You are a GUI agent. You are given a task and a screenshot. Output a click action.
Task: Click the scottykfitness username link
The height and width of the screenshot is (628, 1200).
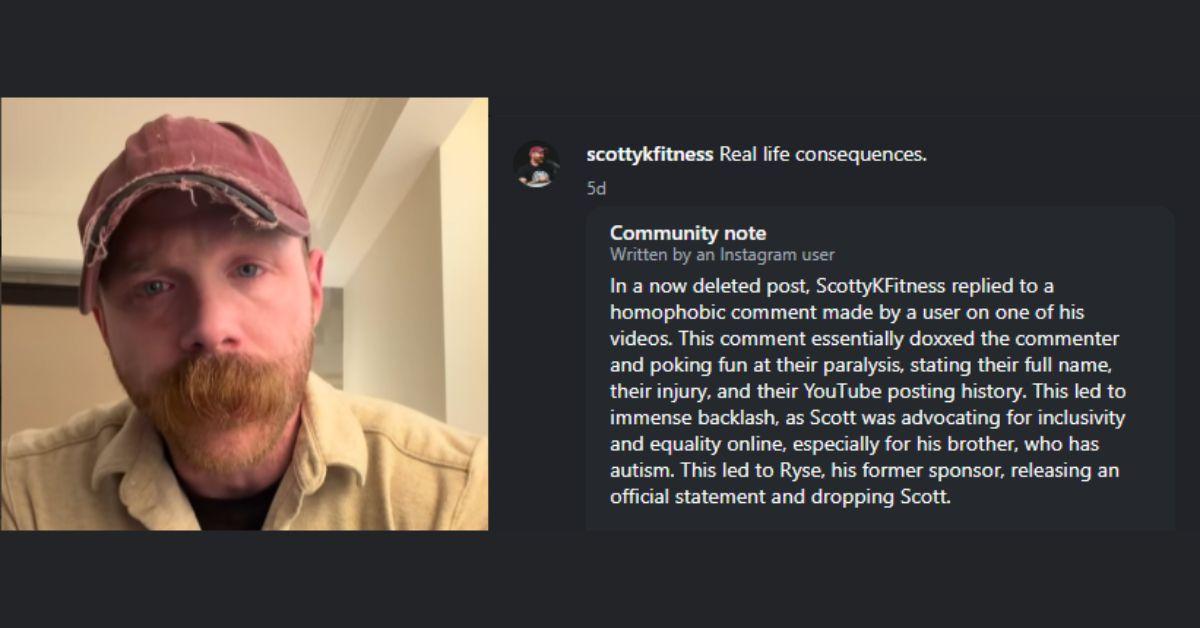pyautogui.click(x=650, y=155)
